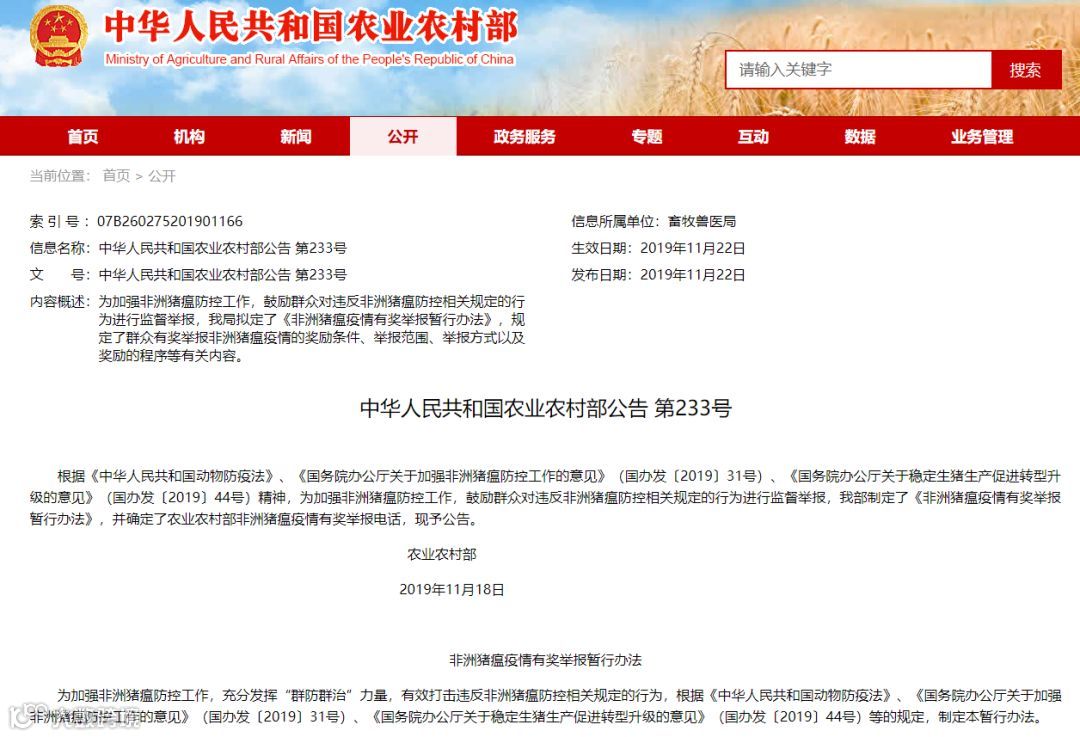Click the subtitle 非洲猪瘟疫情有奖举报暂行办法
The image size is (1080, 737).
tap(546, 660)
